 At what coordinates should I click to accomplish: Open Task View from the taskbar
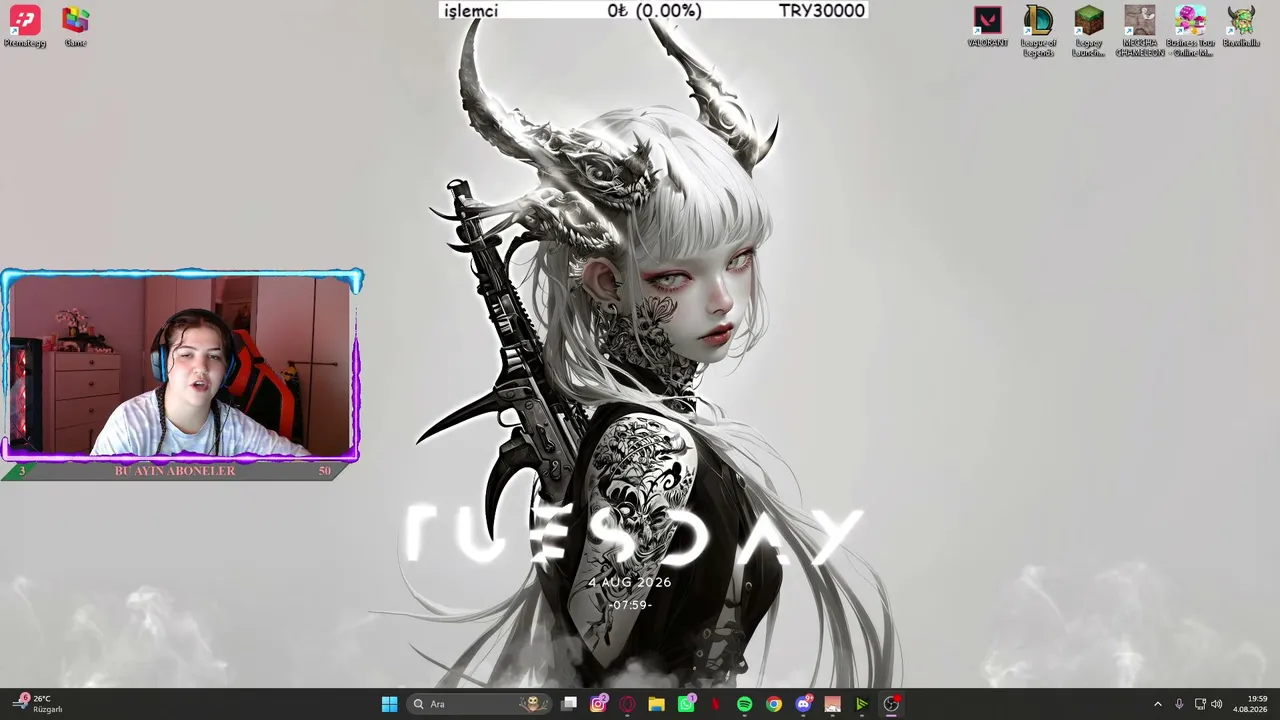[569, 704]
